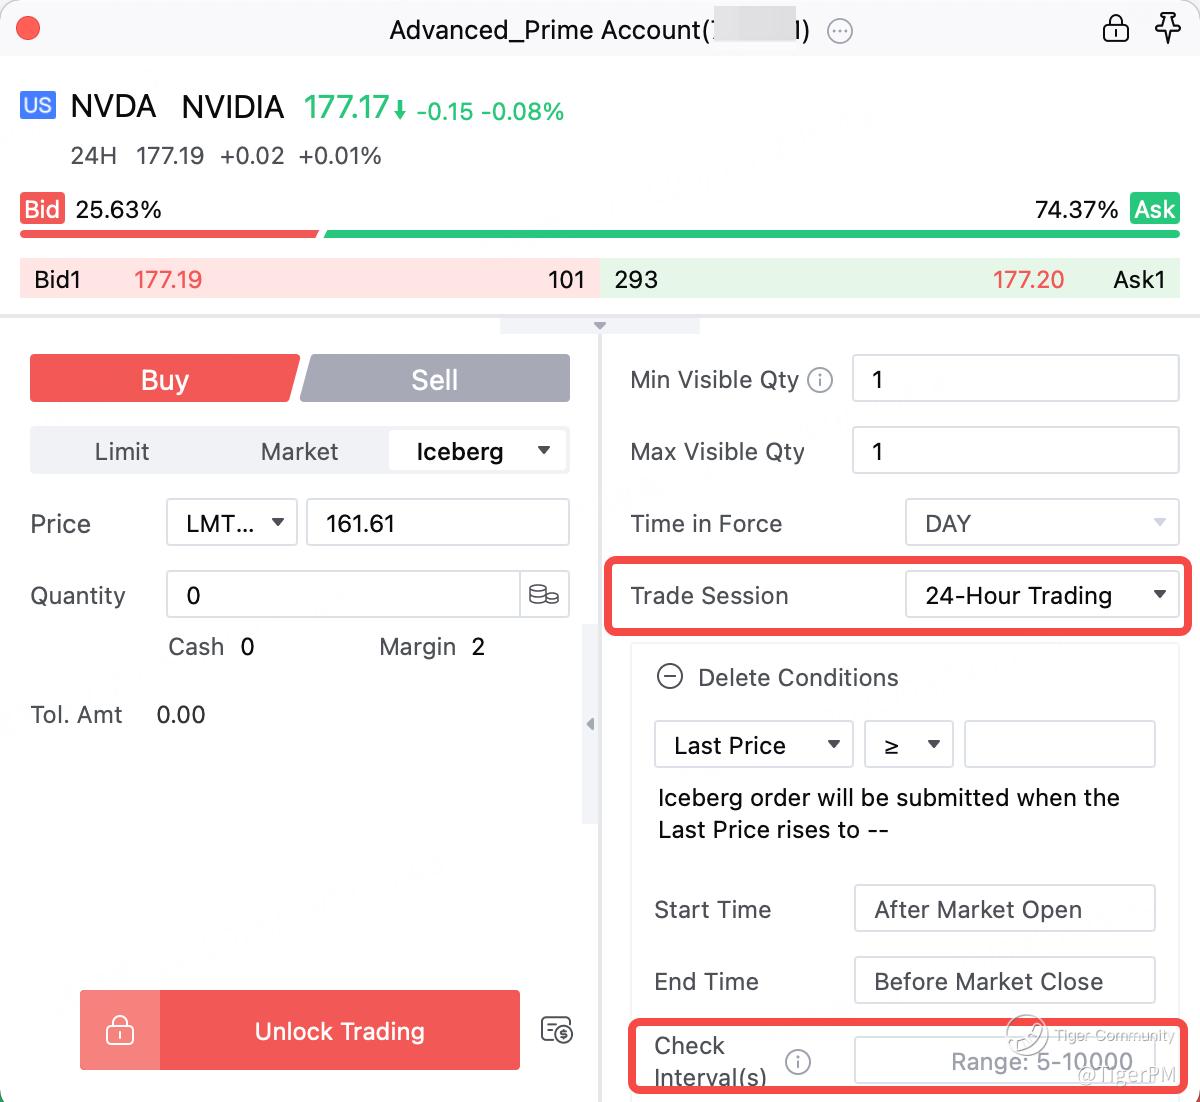Click the green Ask ratio bar
Viewport: 1200px width, 1102px height.
point(752,234)
